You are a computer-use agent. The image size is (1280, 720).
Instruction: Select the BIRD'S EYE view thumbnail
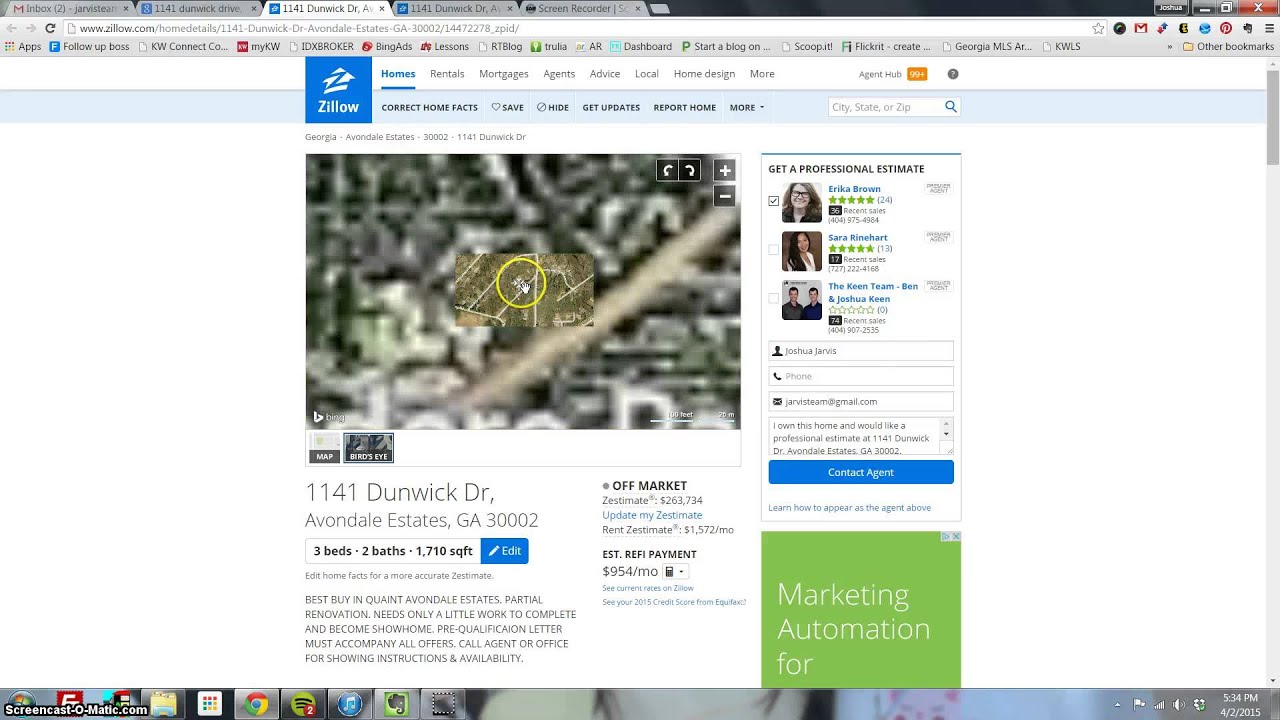pos(368,448)
